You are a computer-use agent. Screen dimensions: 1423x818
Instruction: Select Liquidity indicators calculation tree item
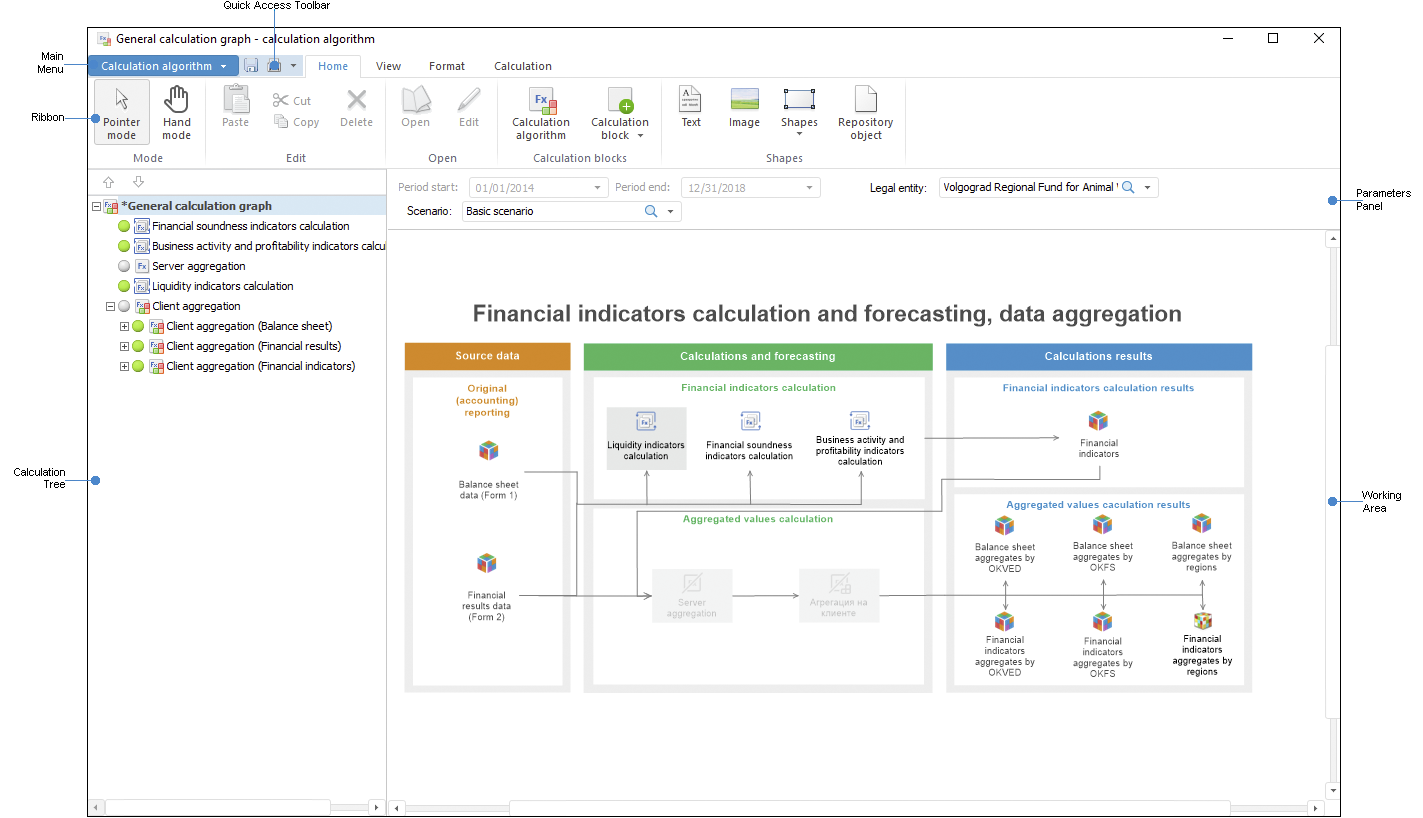click(x=223, y=286)
